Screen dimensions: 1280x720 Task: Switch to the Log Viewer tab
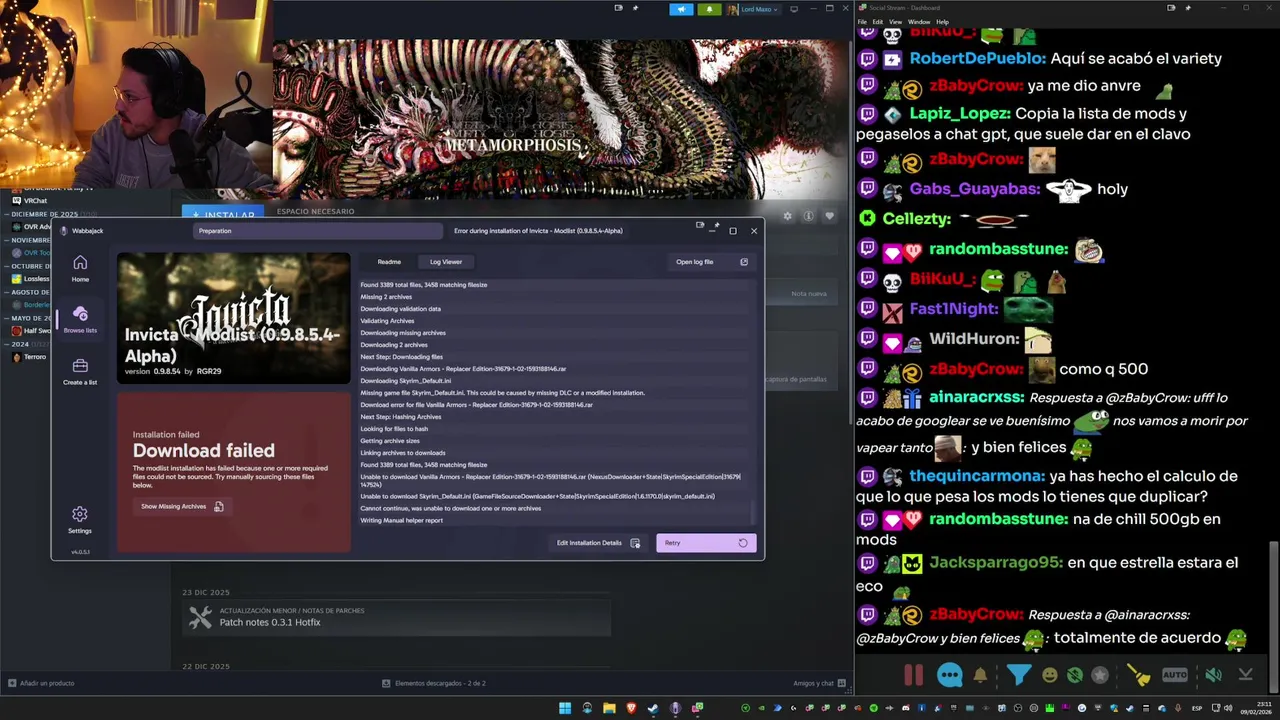[446, 262]
